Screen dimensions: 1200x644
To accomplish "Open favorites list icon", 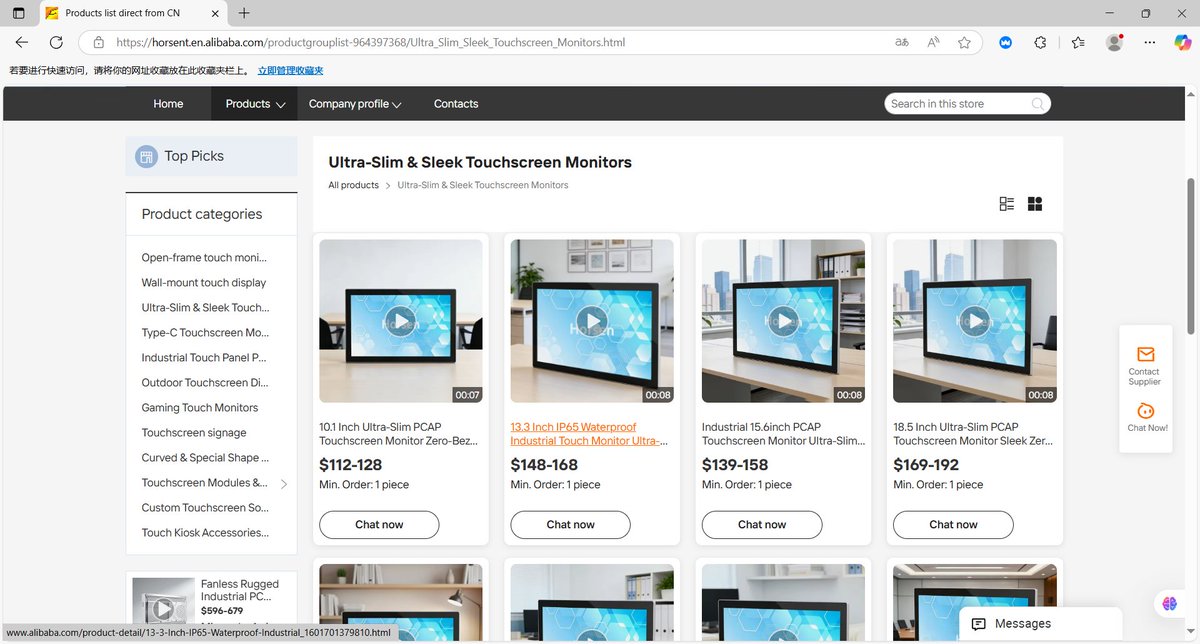I will pyautogui.click(x=1078, y=43).
